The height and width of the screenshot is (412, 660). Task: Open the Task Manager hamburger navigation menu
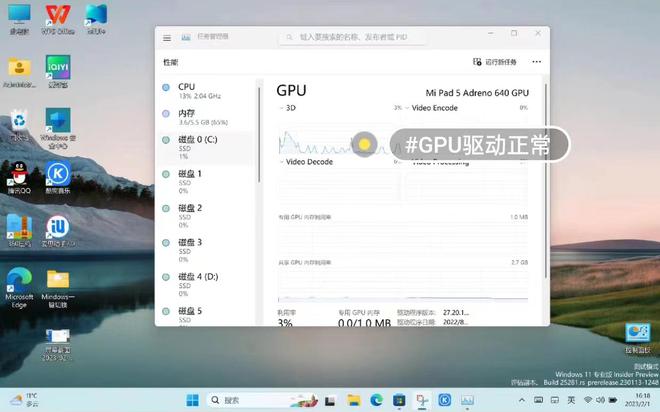click(167, 38)
